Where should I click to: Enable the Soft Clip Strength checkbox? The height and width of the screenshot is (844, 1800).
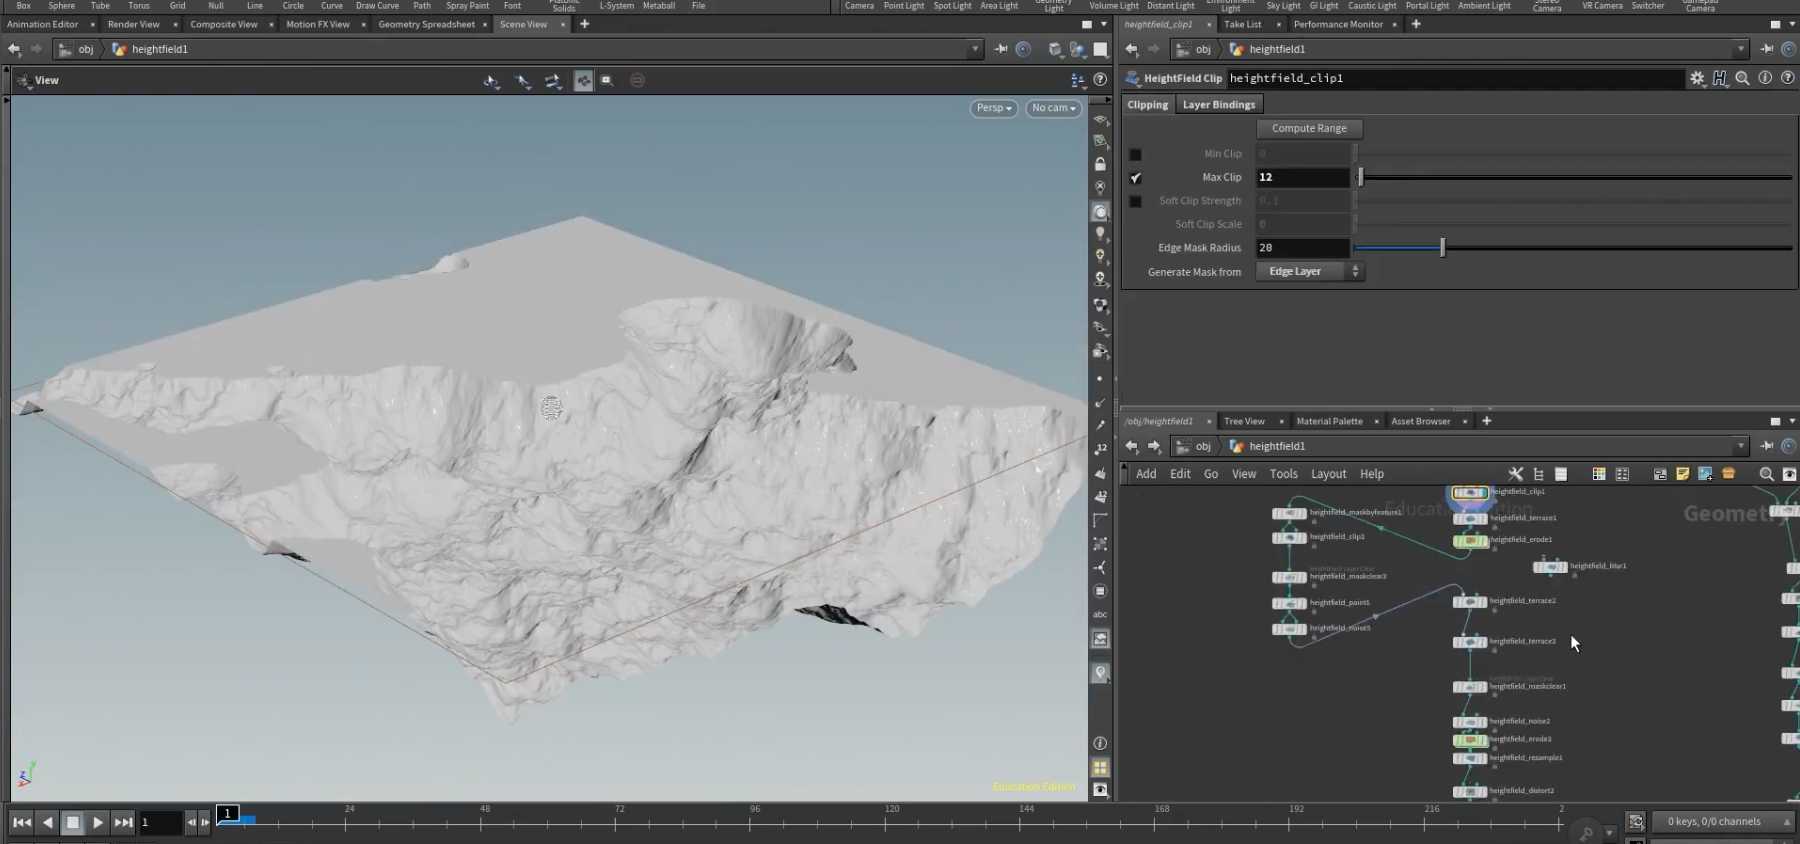(x=1135, y=201)
